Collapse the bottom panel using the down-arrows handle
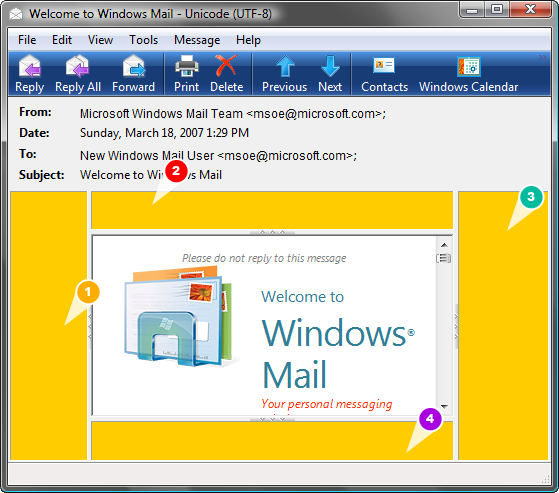Viewport: 559px width, 493px height. [x=272, y=419]
